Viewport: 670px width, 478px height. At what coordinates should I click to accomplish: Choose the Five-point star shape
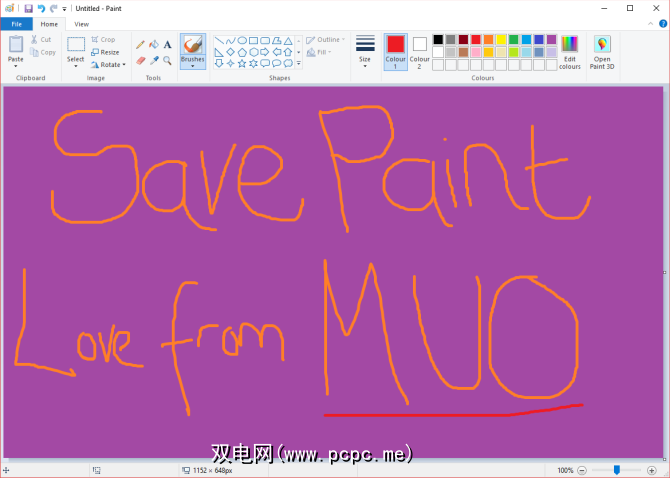242,64
